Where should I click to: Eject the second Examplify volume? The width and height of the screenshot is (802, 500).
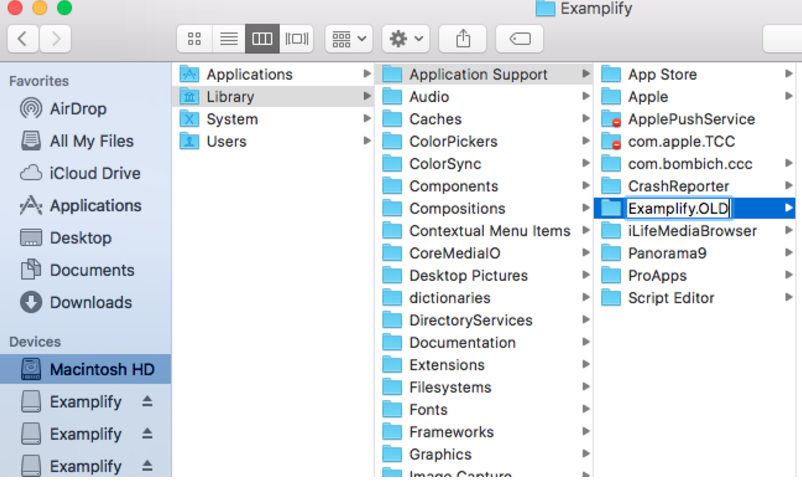point(147,434)
